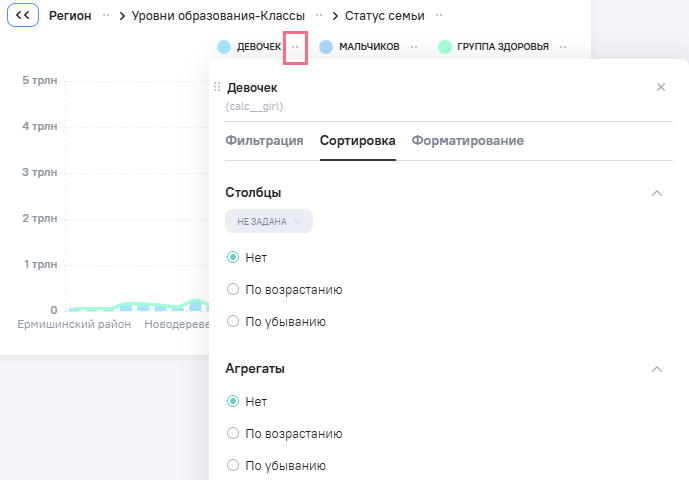This screenshot has height=480, width=689.
Task: Close the Девочек settings panel
Action: (660, 87)
